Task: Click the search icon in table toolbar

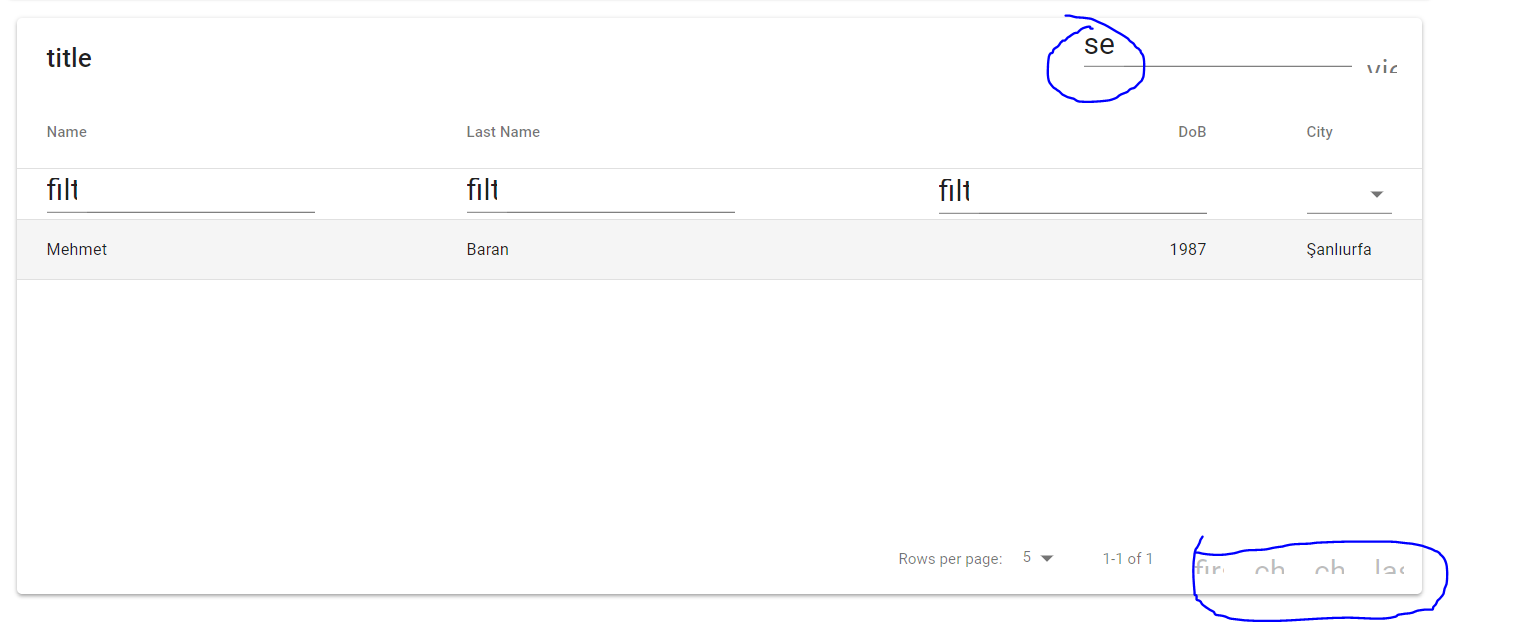Action: pyautogui.click(x=1099, y=45)
